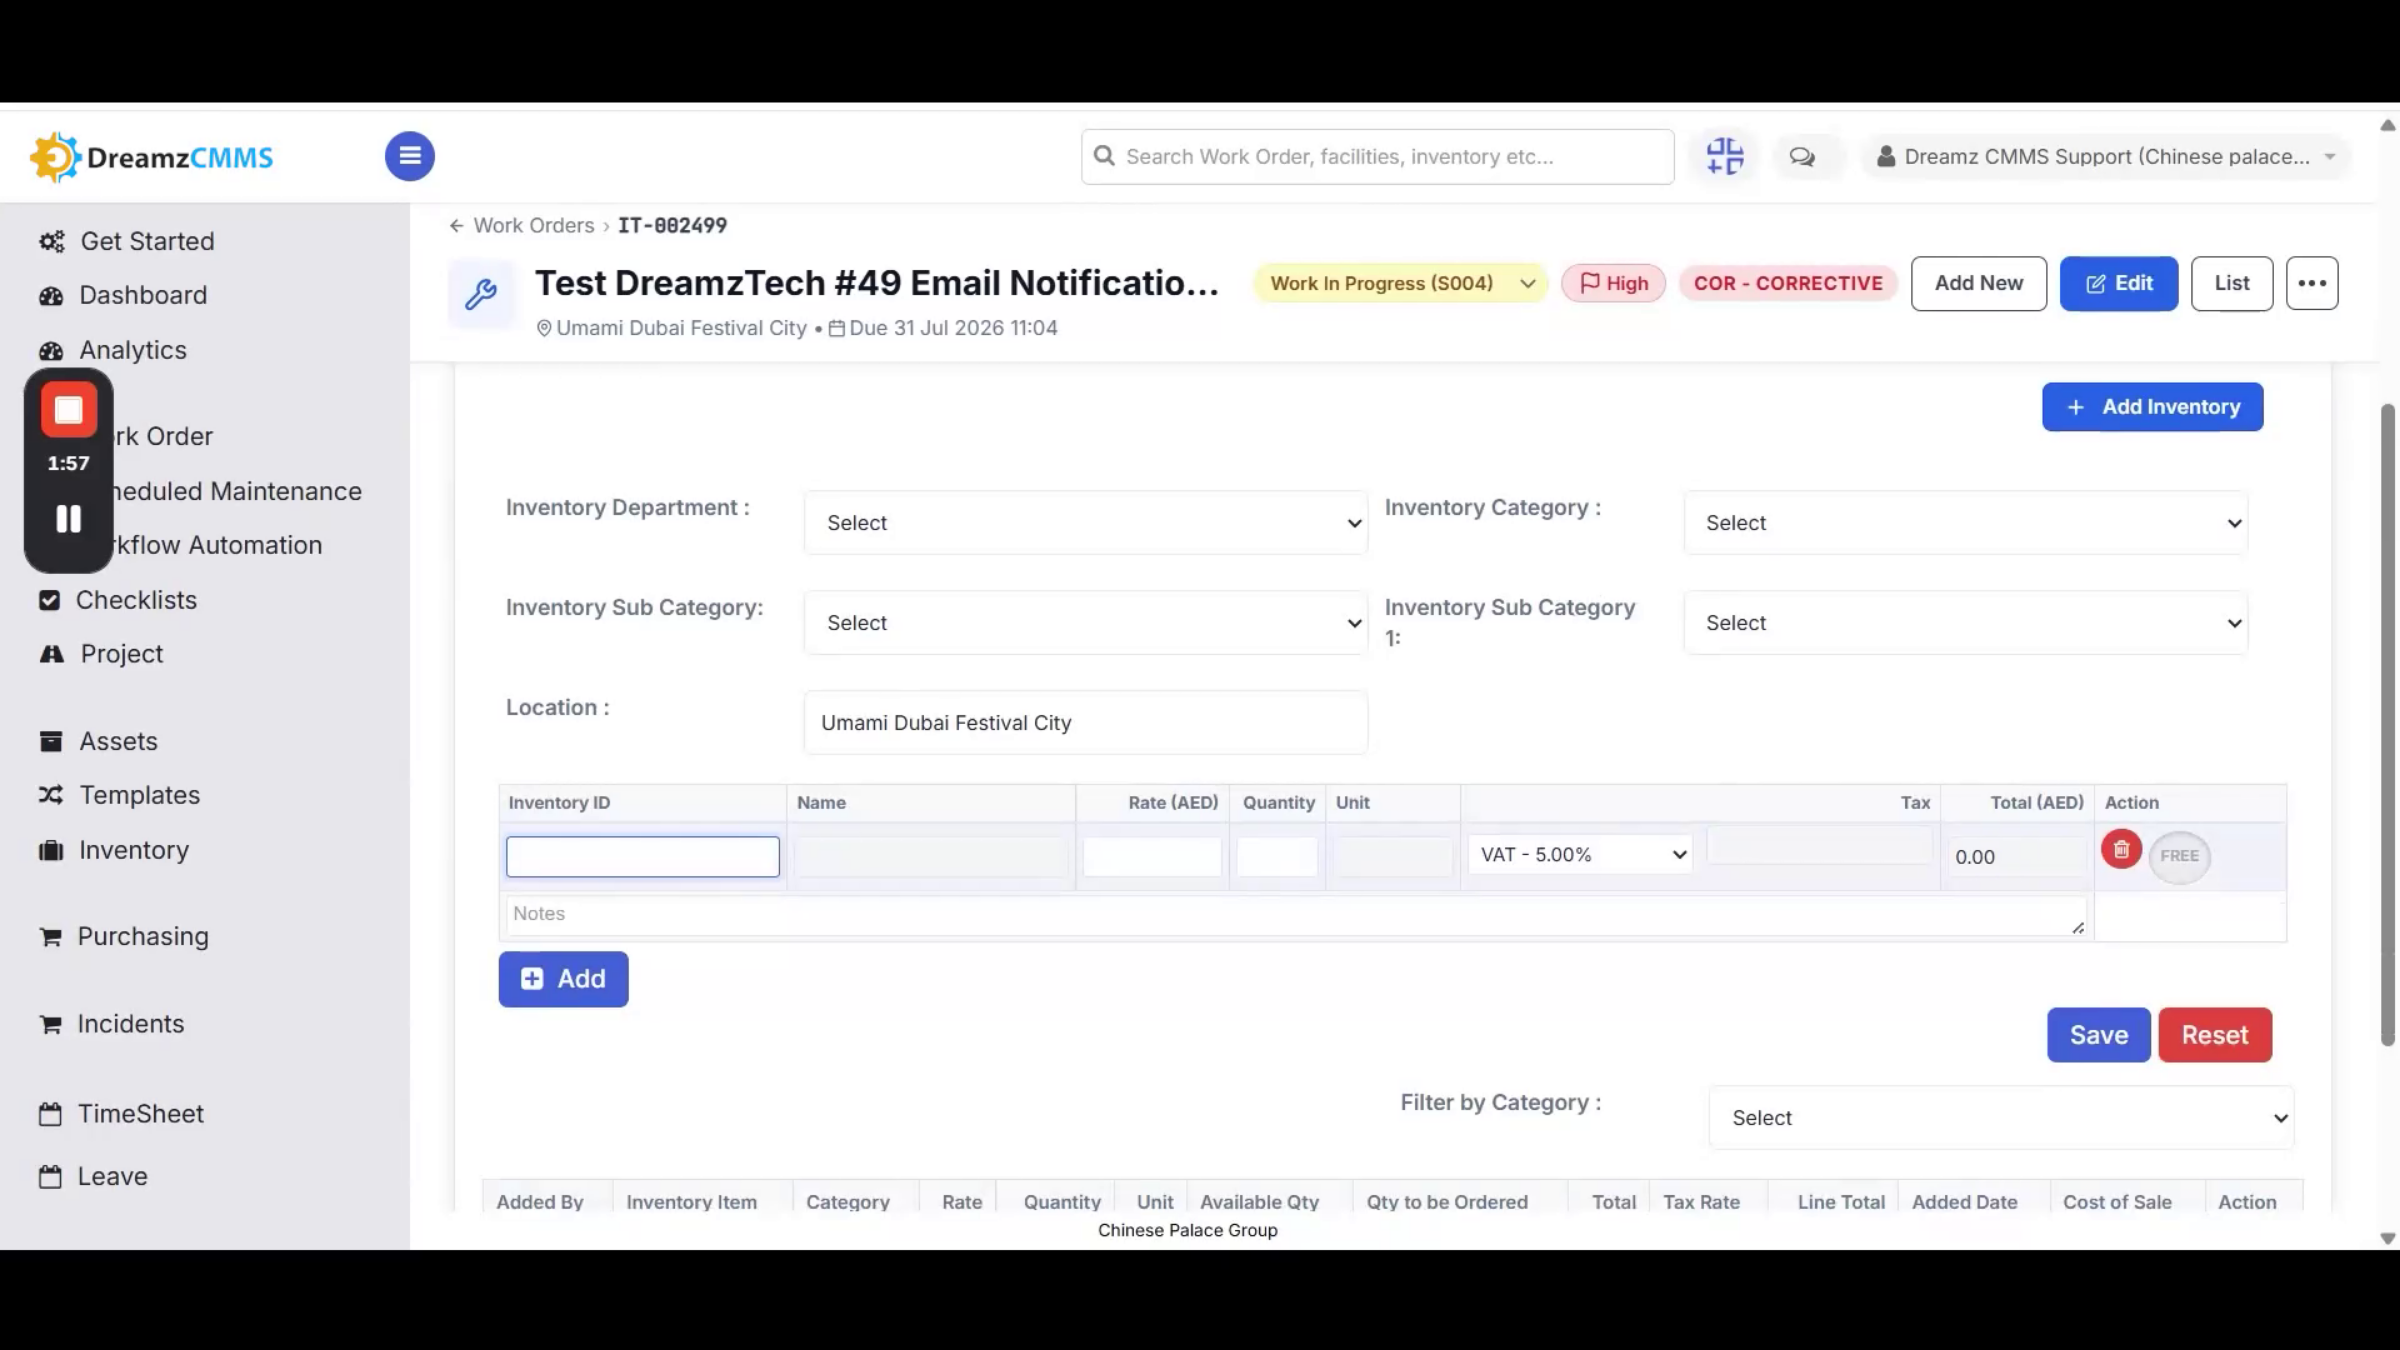The image size is (2400, 1350).
Task: Click the Location field Umami Dubai Festival City
Action: (1086, 723)
